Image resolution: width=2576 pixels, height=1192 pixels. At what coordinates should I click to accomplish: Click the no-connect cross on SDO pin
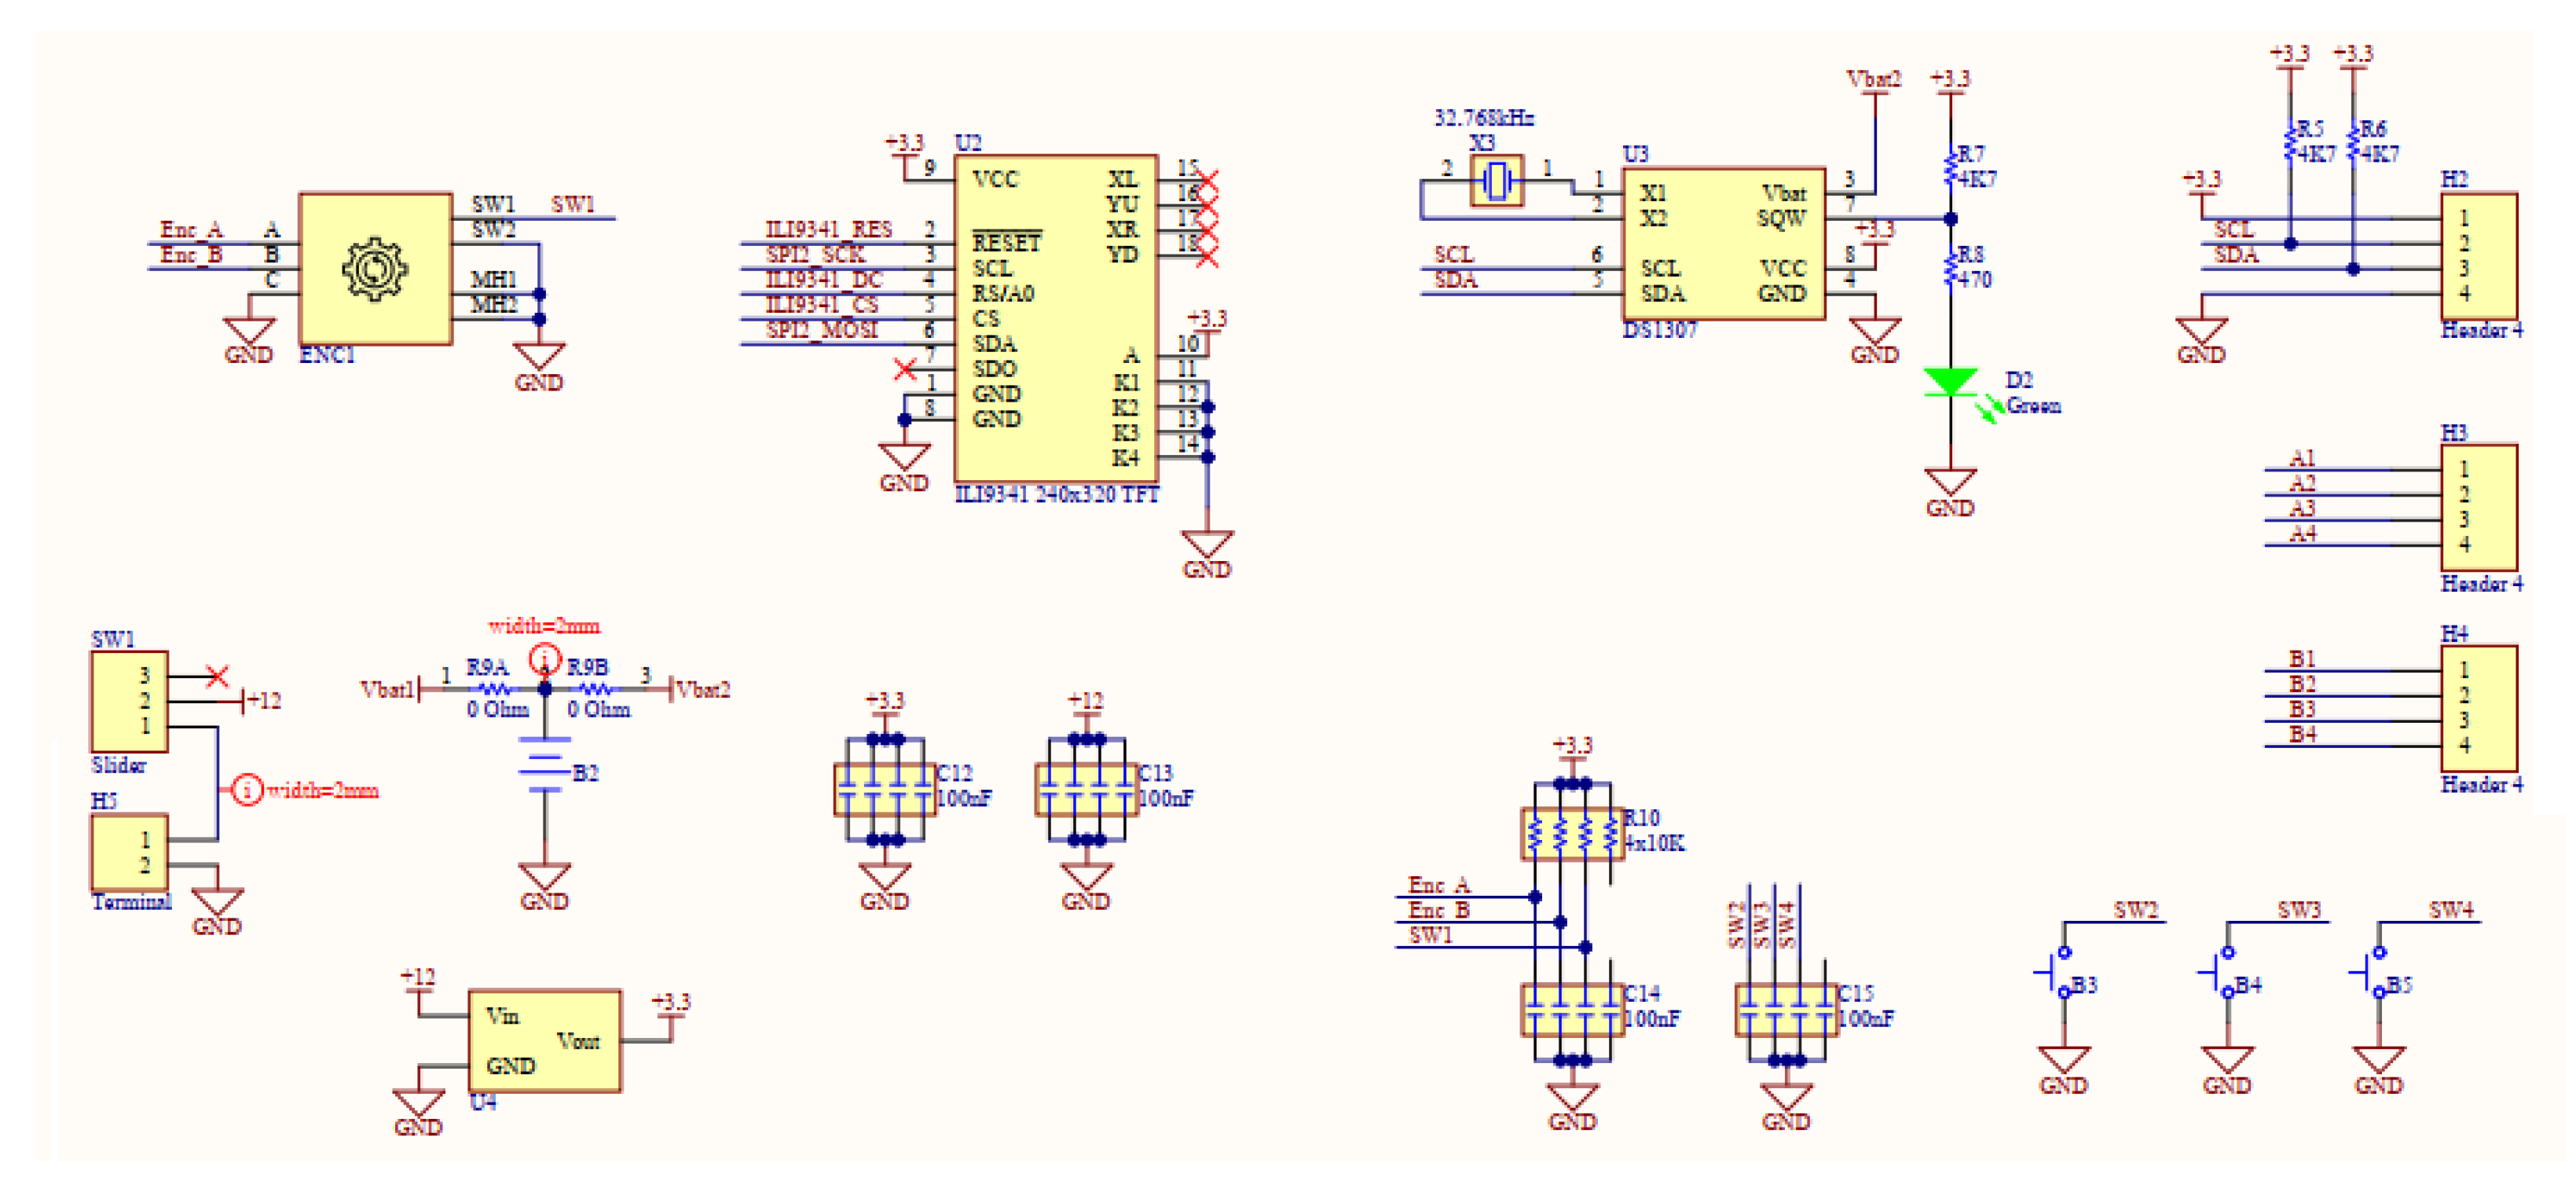coord(905,369)
